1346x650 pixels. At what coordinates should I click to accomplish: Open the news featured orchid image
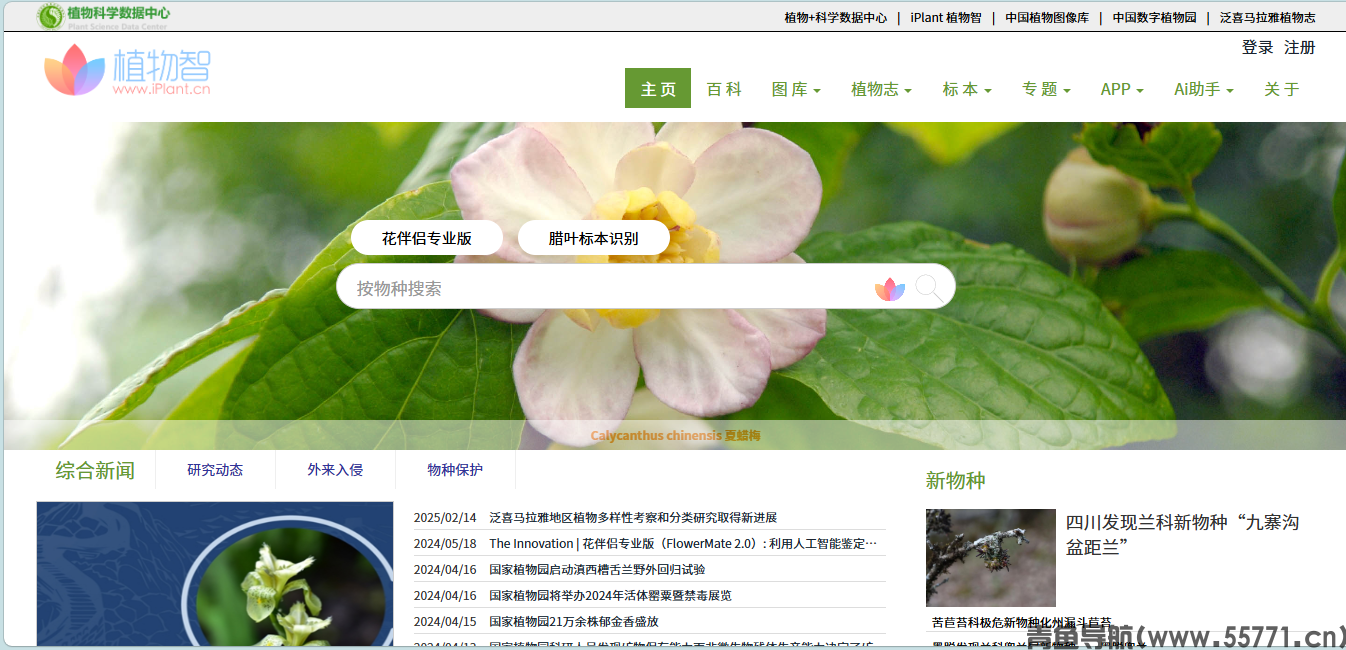click(215, 574)
